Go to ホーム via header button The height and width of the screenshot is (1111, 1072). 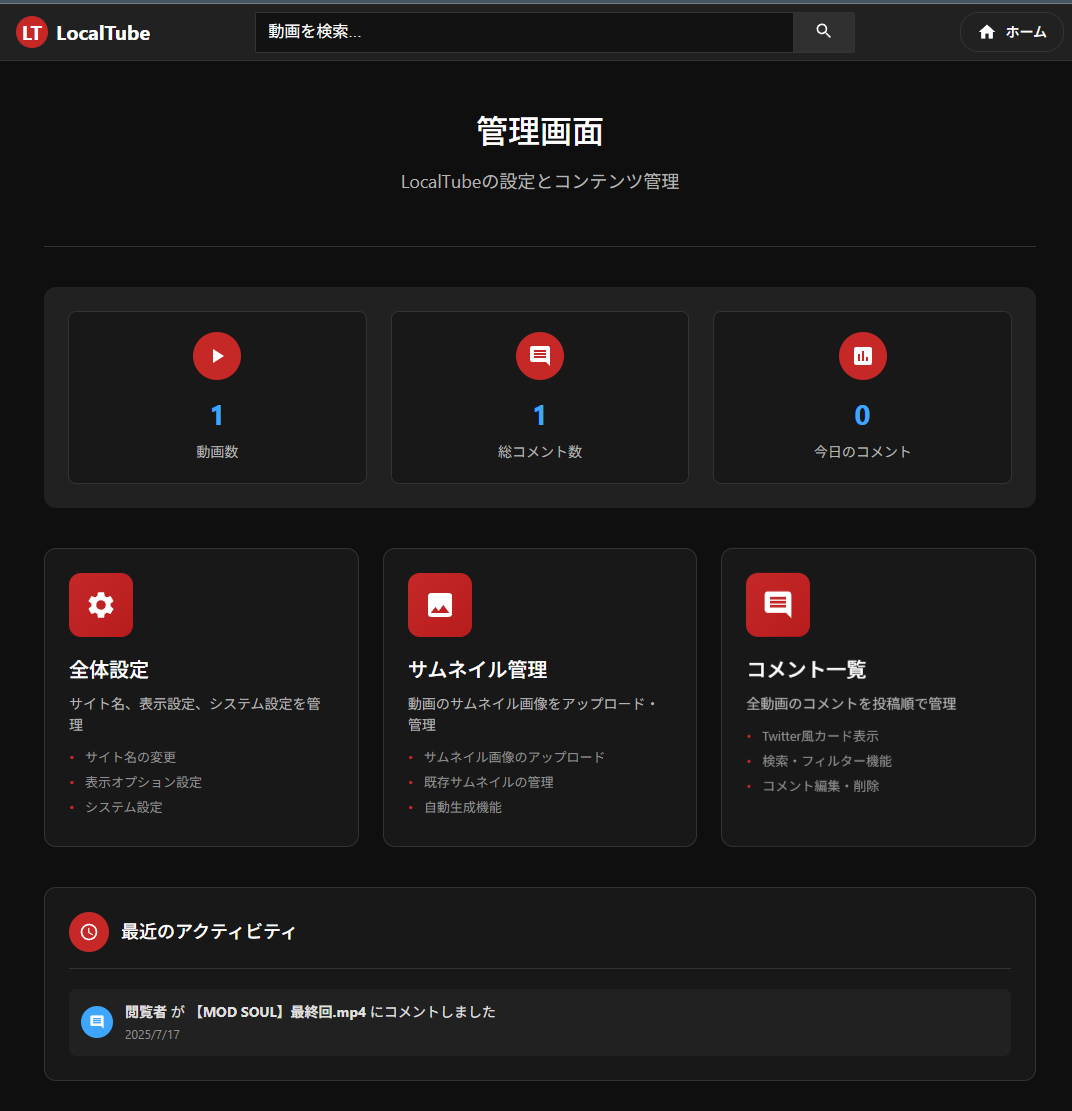click(x=1011, y=32)
